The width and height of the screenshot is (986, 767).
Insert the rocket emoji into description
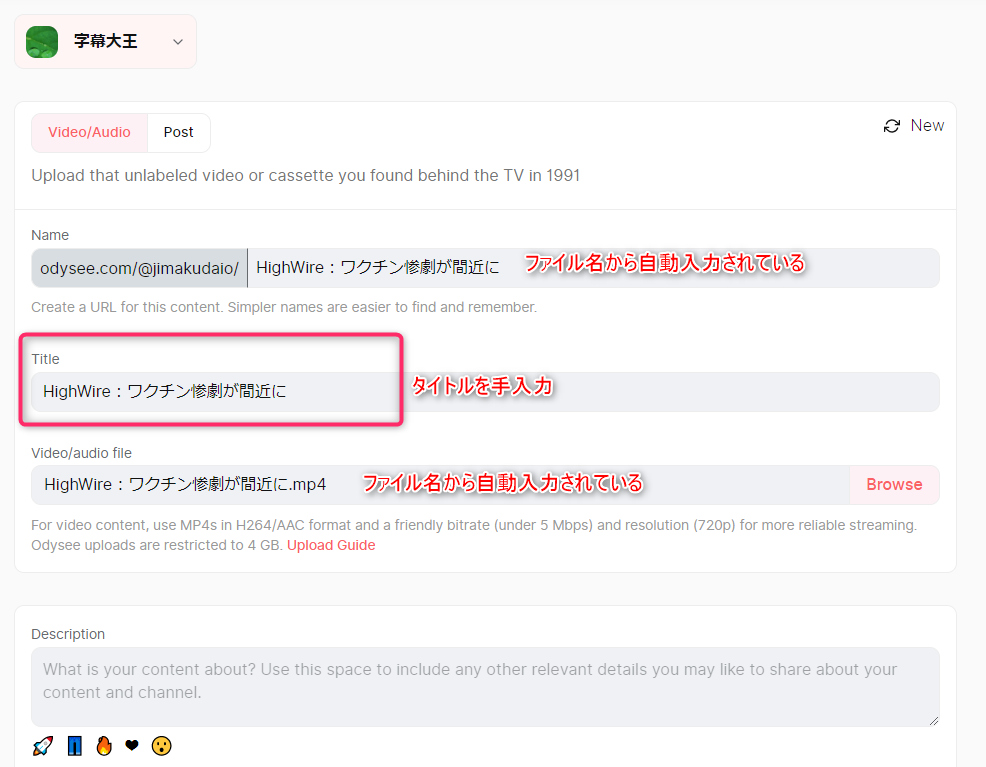42,746
